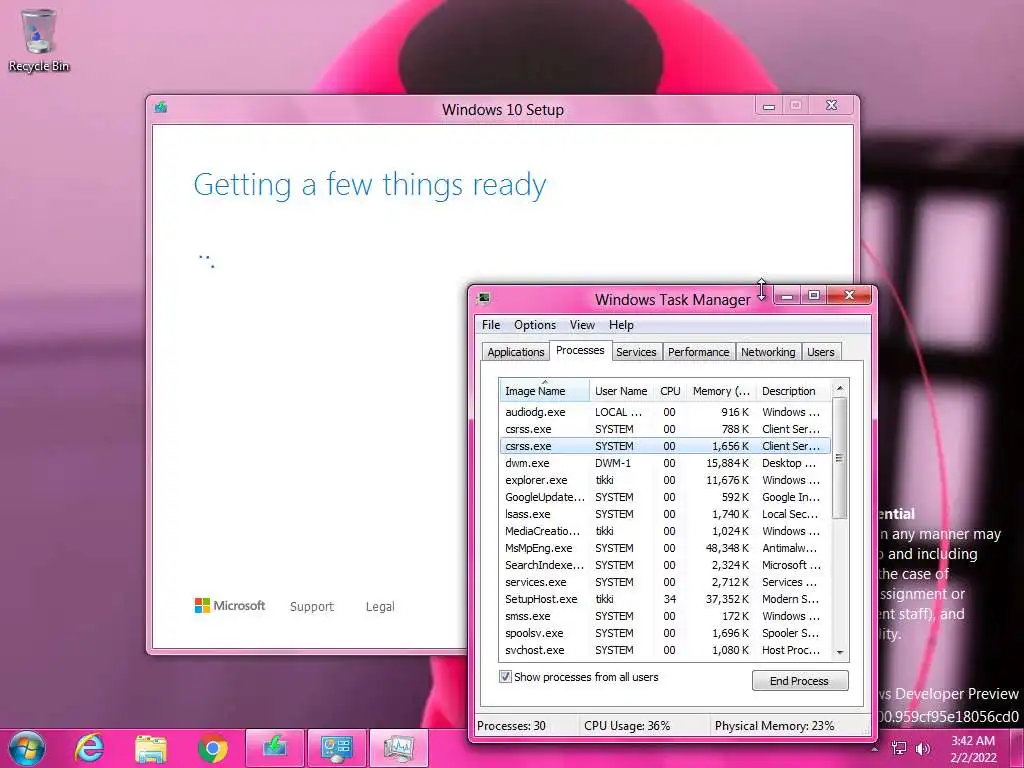1024x768 pixels.
Task: Click the CPU Usage: 36% status entry
Action: (627, 726)
